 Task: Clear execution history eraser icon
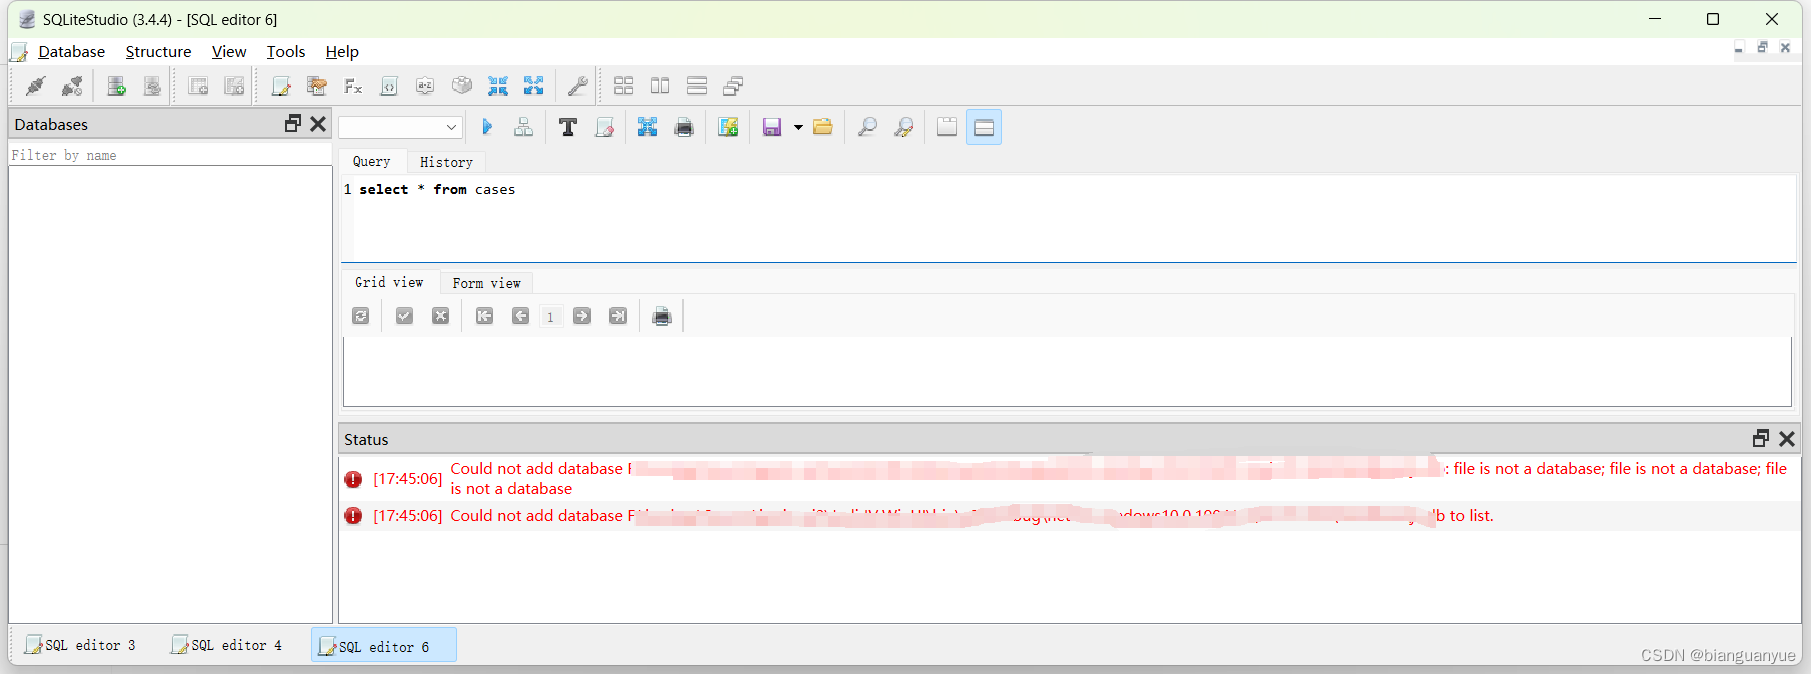604,127
